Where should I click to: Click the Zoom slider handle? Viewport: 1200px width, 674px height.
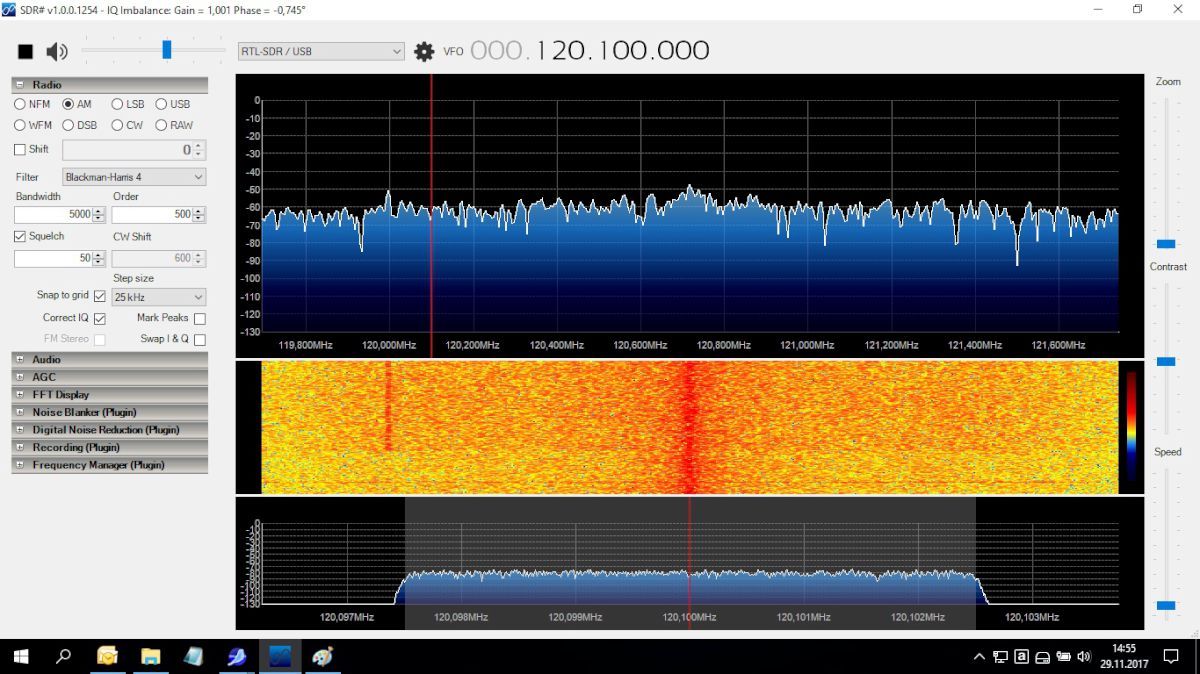click(1166, 244)
